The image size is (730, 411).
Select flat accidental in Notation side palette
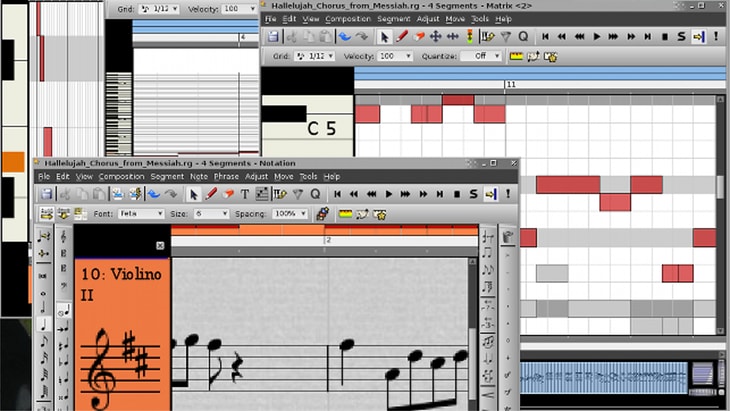[x=63, y=362]
